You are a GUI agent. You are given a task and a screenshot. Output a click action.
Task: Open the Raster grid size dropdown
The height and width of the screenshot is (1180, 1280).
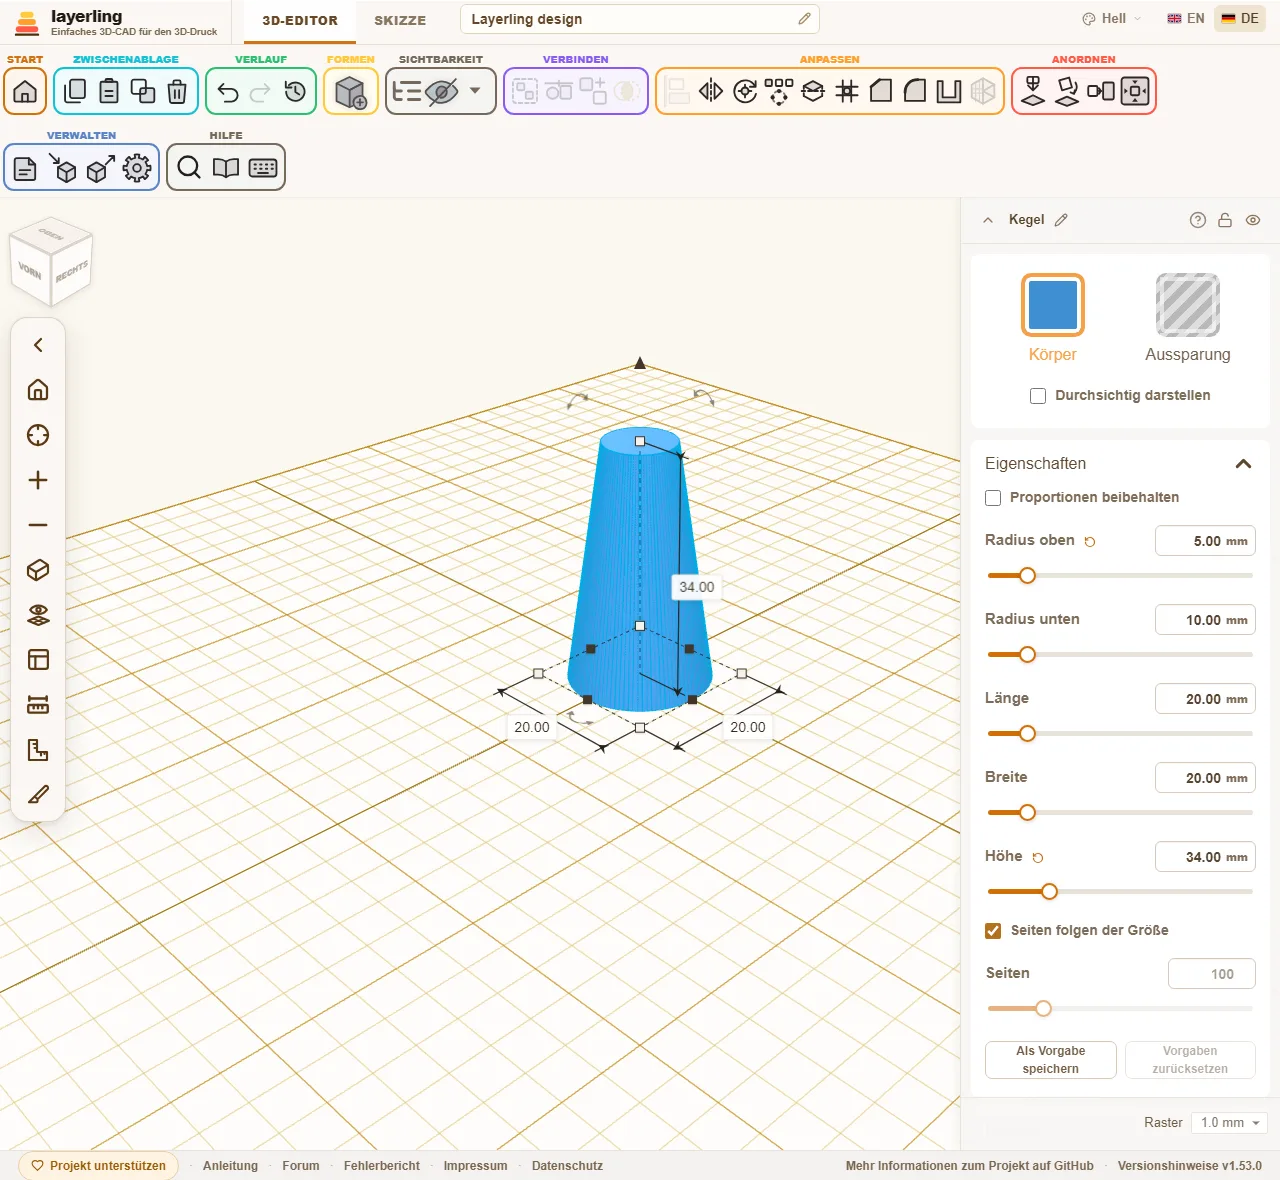tap(1229, 1123)
